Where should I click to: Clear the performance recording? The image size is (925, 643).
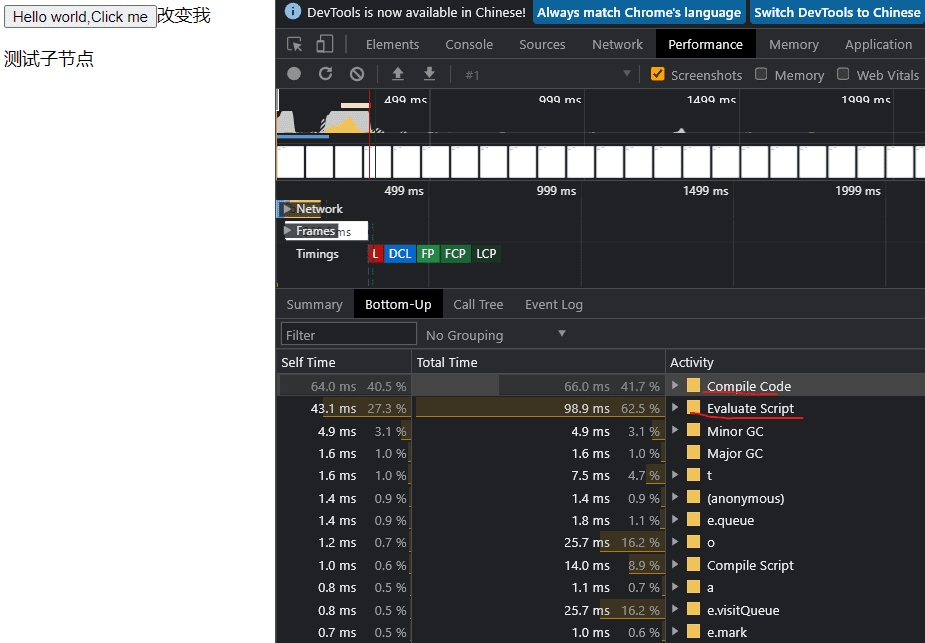pos(357,74)
